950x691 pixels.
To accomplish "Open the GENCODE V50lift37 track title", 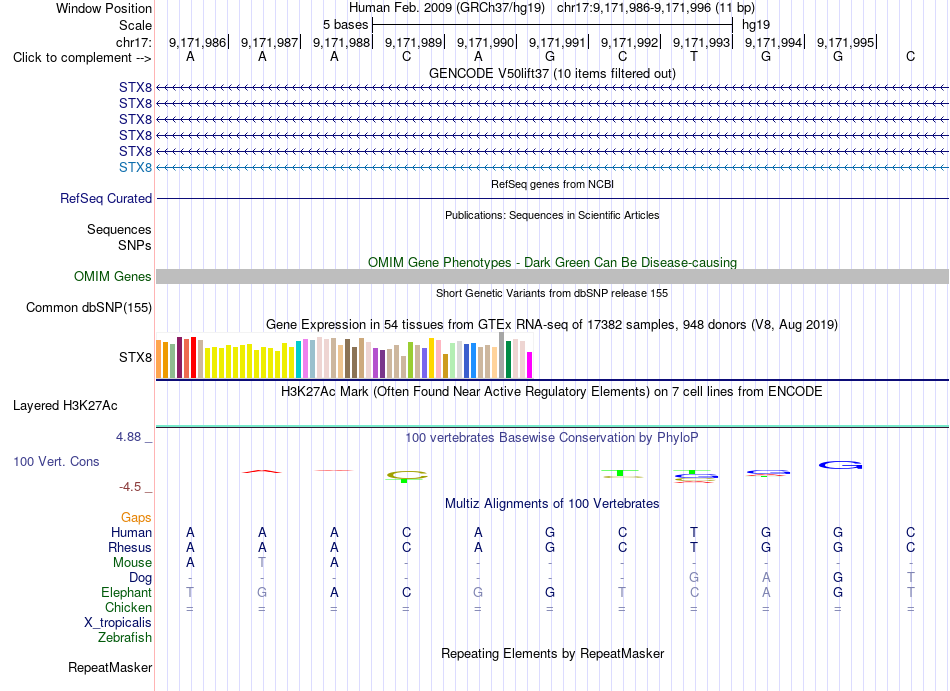I will 552,73.
